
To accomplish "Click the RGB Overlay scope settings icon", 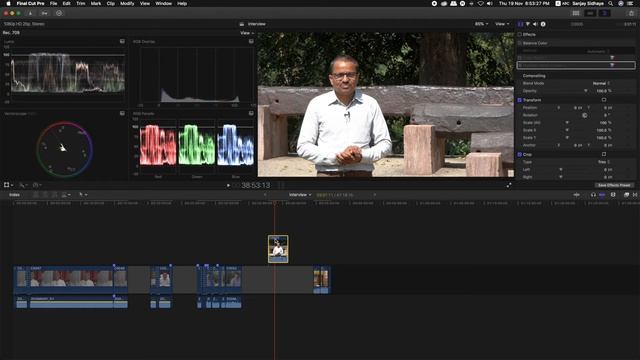I will [251, 41].
